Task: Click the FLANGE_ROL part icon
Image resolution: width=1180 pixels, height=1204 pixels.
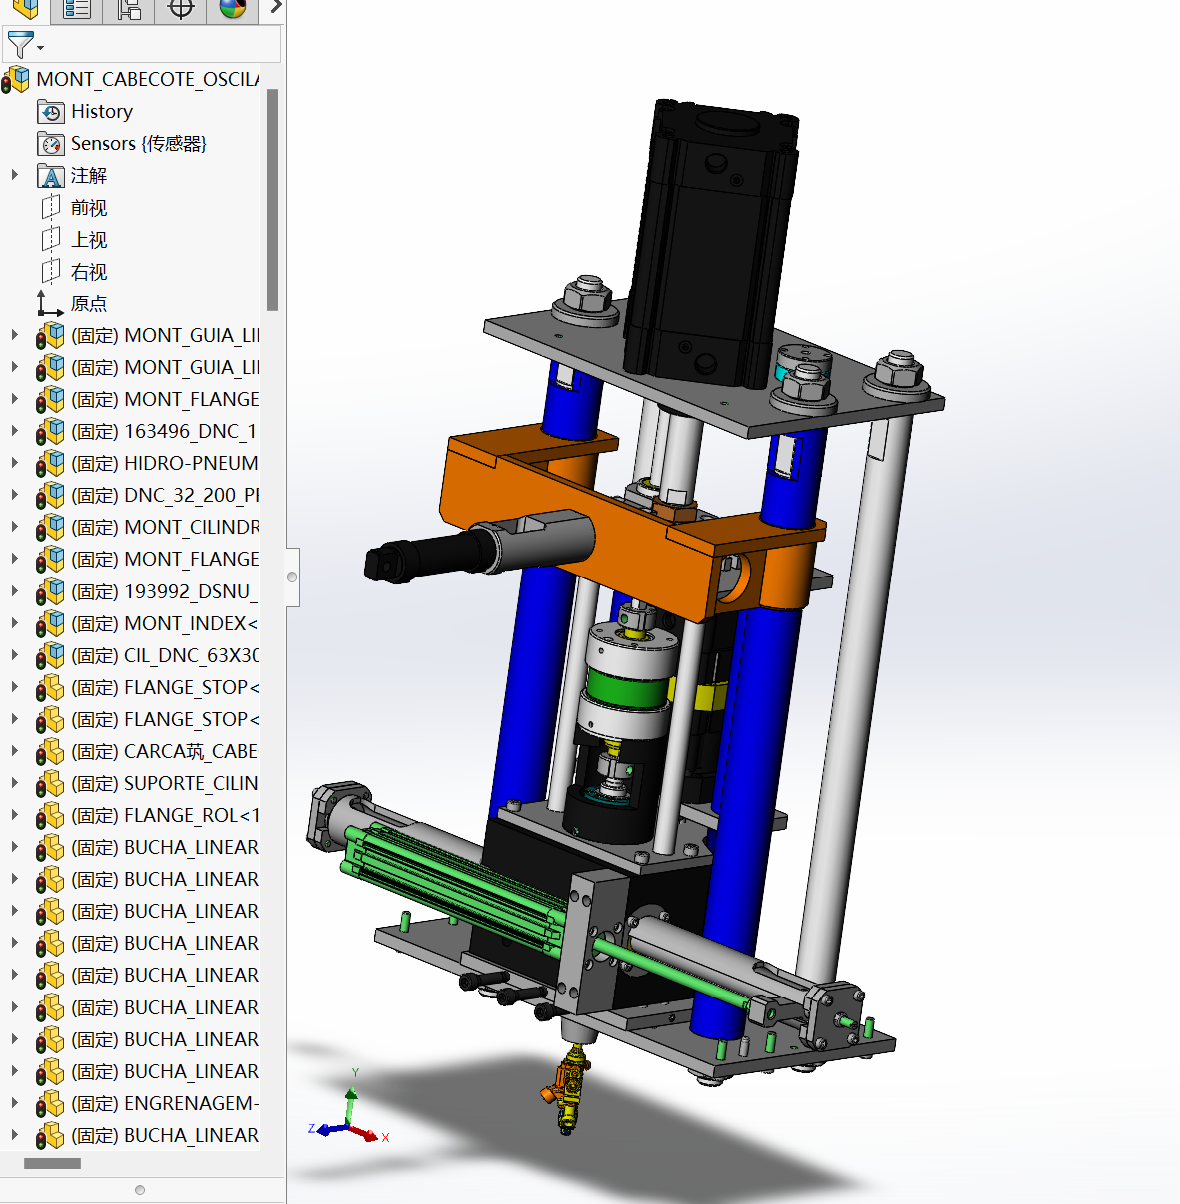Action: point(51,815)
